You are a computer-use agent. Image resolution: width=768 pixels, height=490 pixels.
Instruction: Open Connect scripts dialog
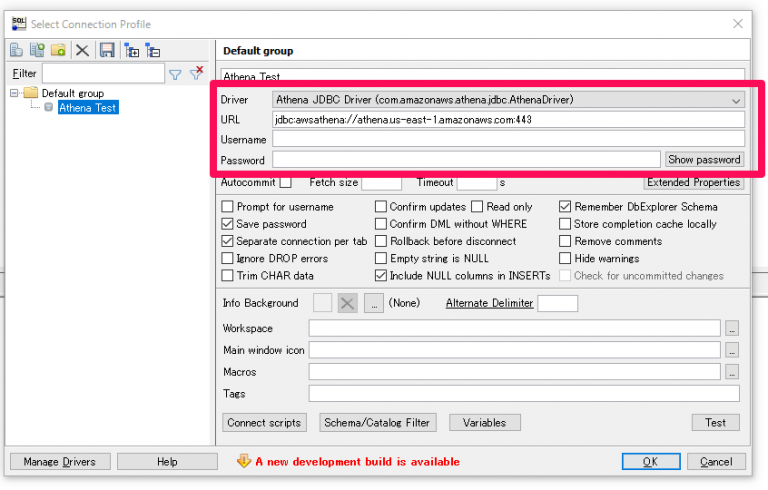tap(264, 422)
